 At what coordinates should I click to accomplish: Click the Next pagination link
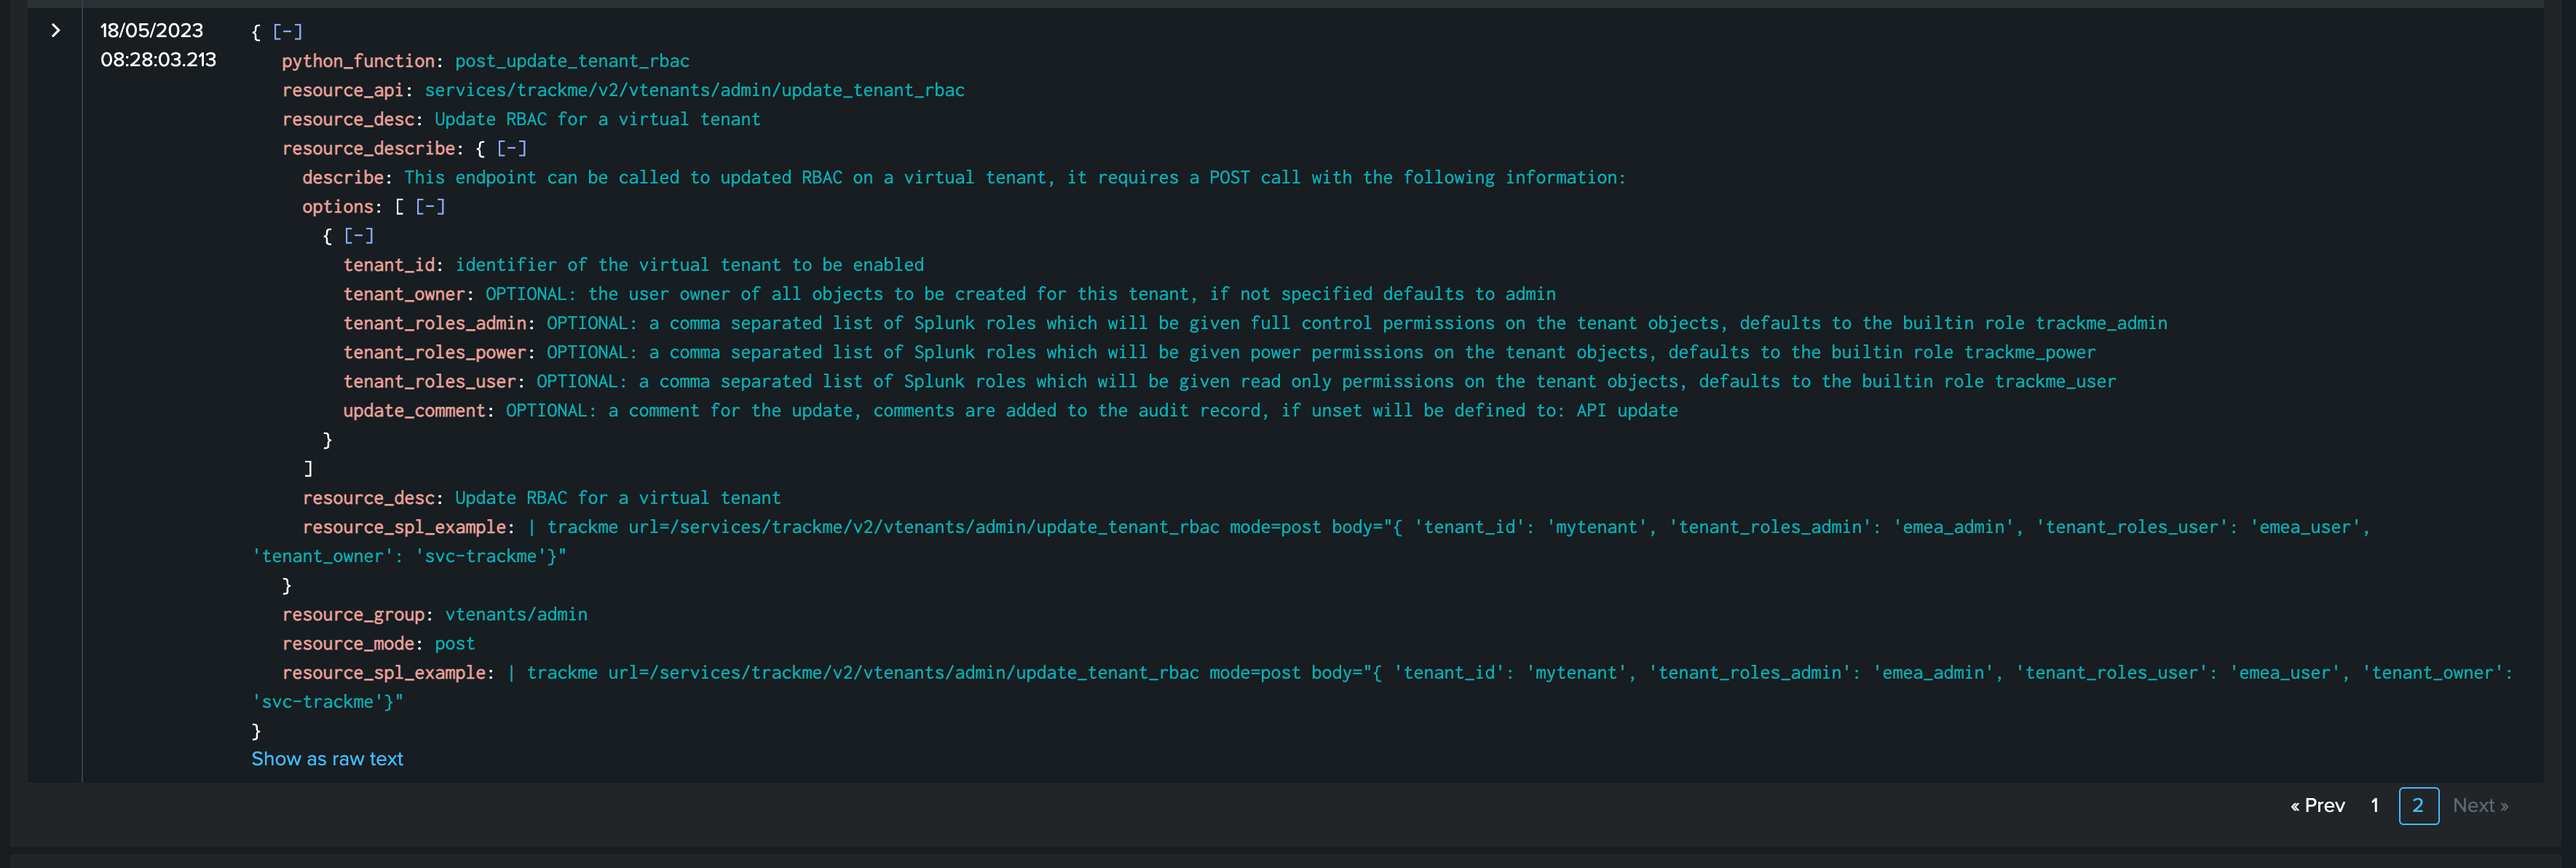point(2479,806)
